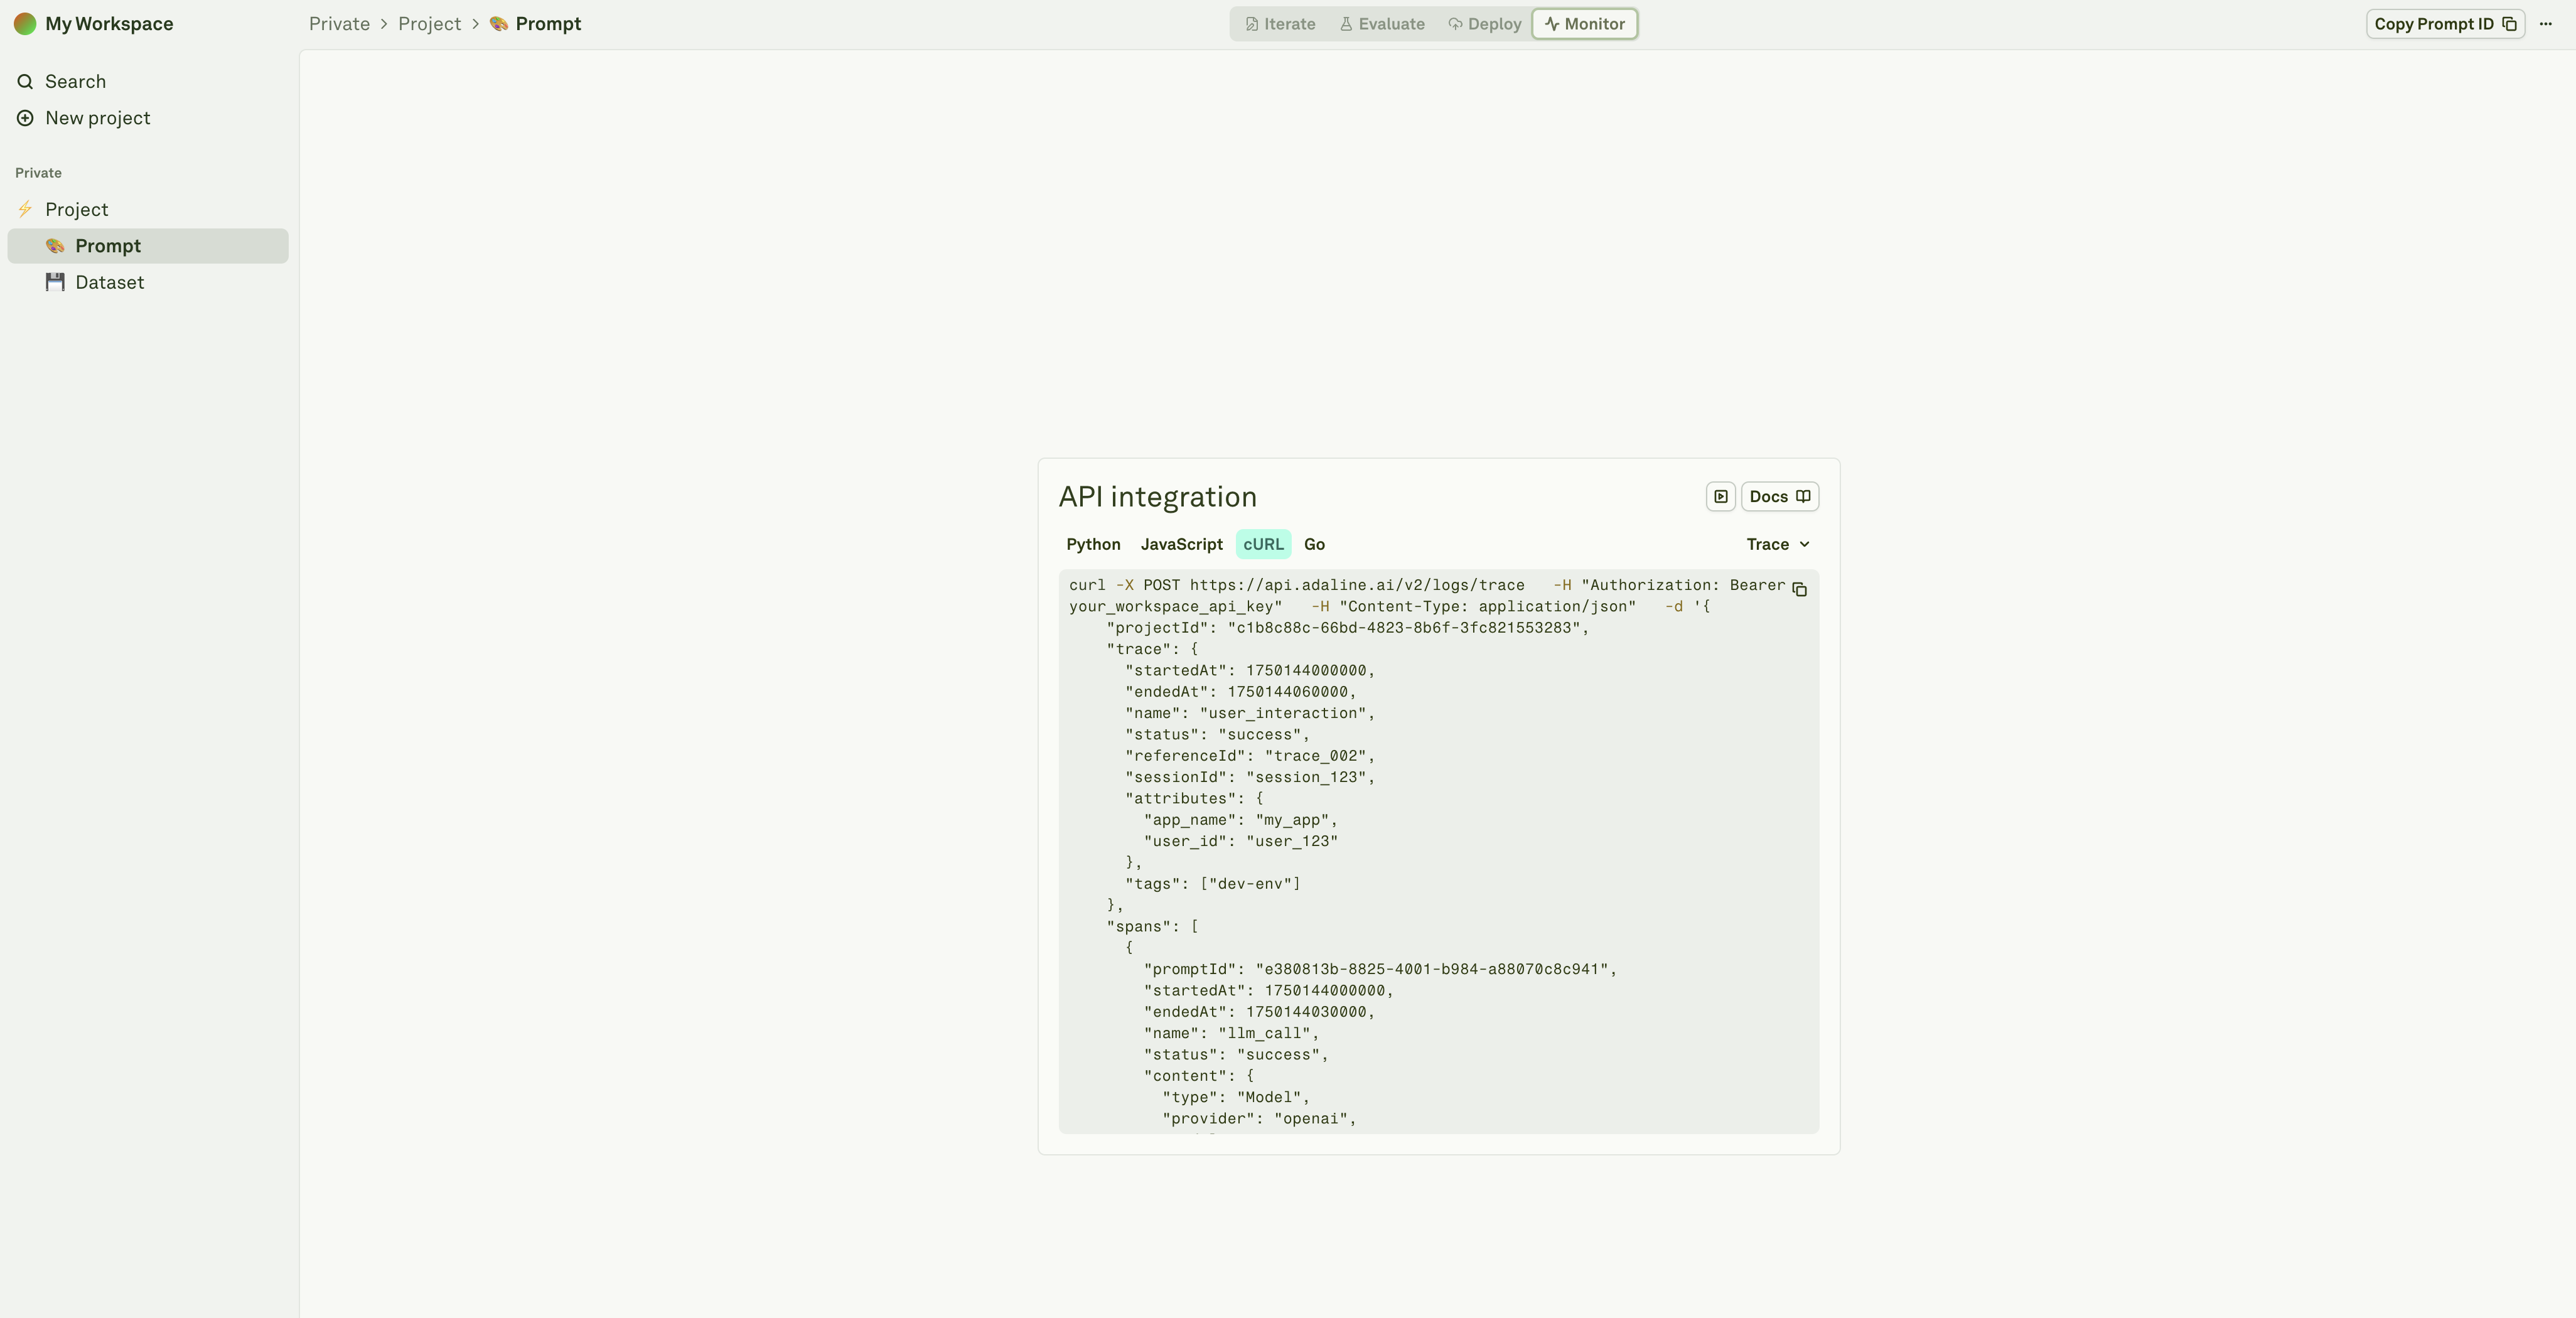The height and width of the screenshot is (1318, 2576).
Task: Click the My Workspace avatar icon
Action: tap(24, 23)
